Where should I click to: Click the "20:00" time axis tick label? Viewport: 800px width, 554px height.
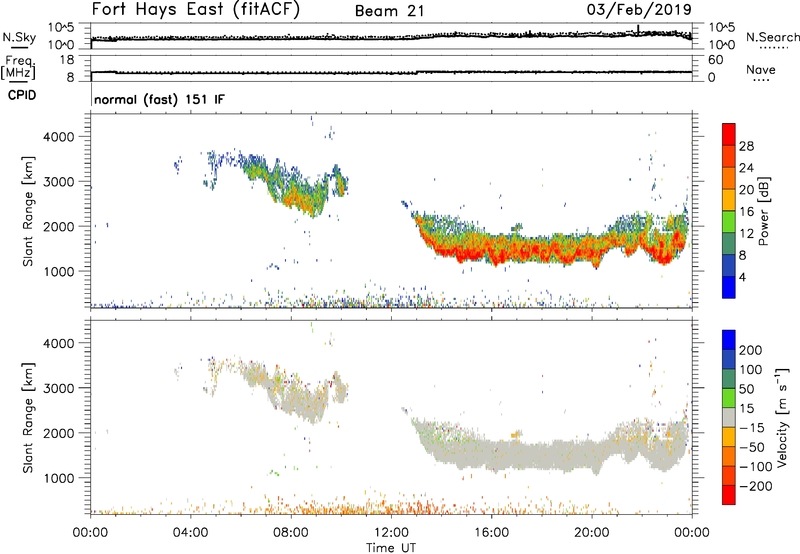592,533
